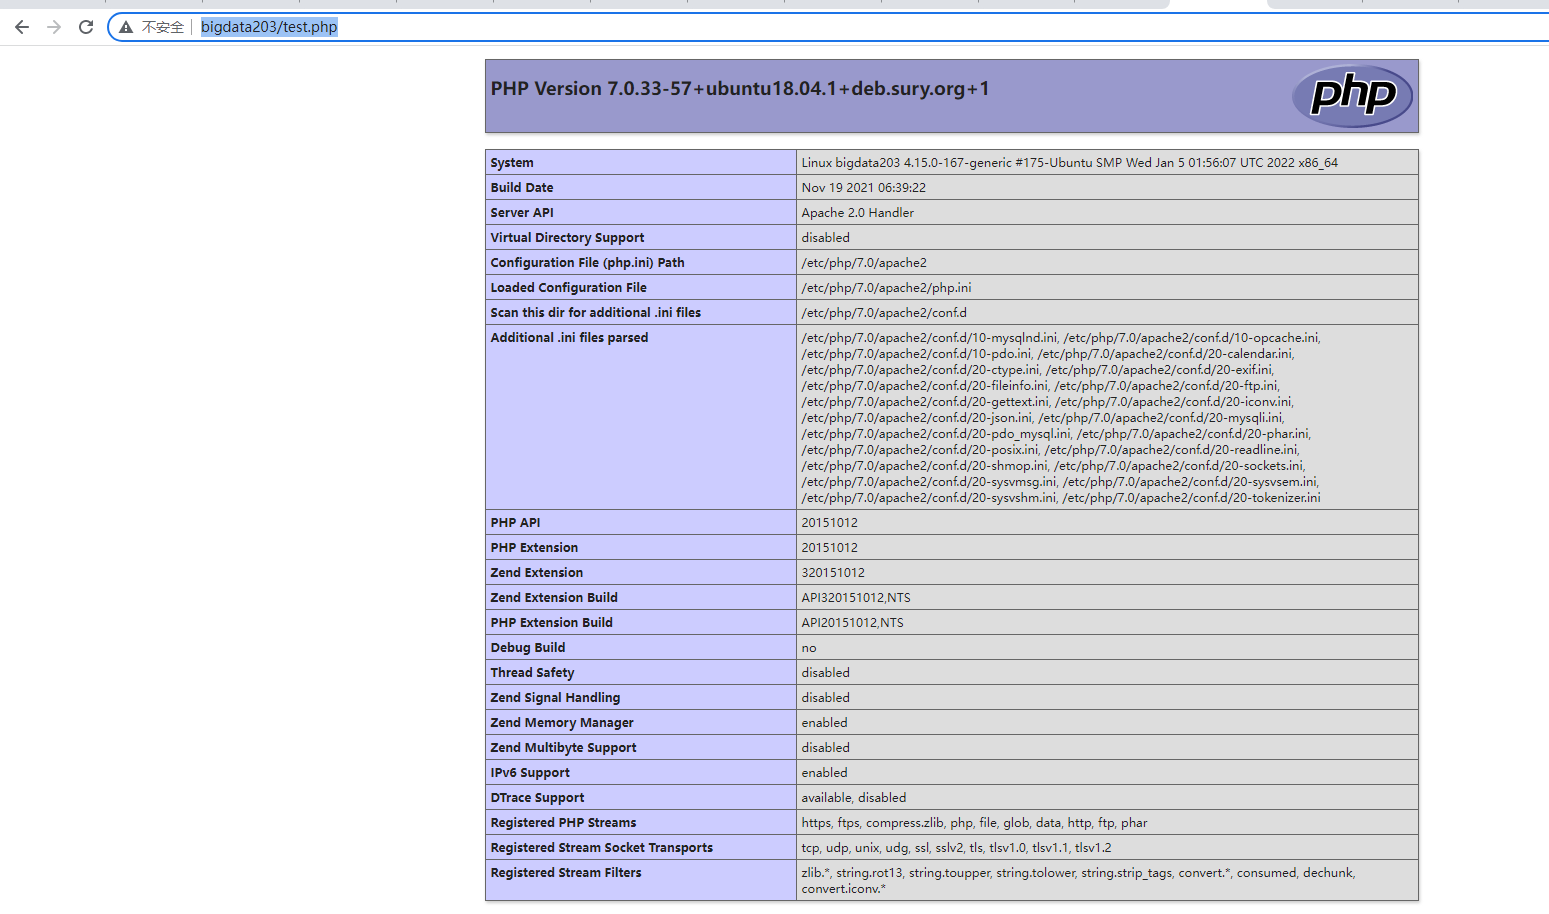Click the tcp, udp, unix transports value
This screenshot has height=914, width=1549.
[956, 847]
